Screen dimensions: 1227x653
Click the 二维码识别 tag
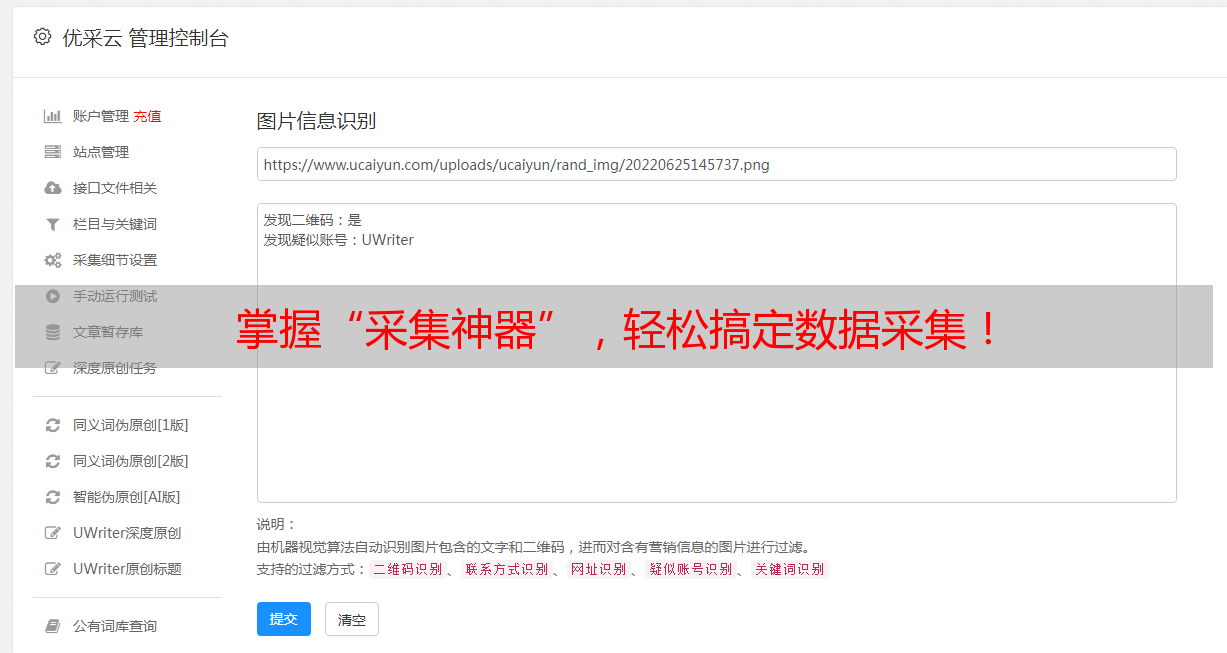pos(407,569)
